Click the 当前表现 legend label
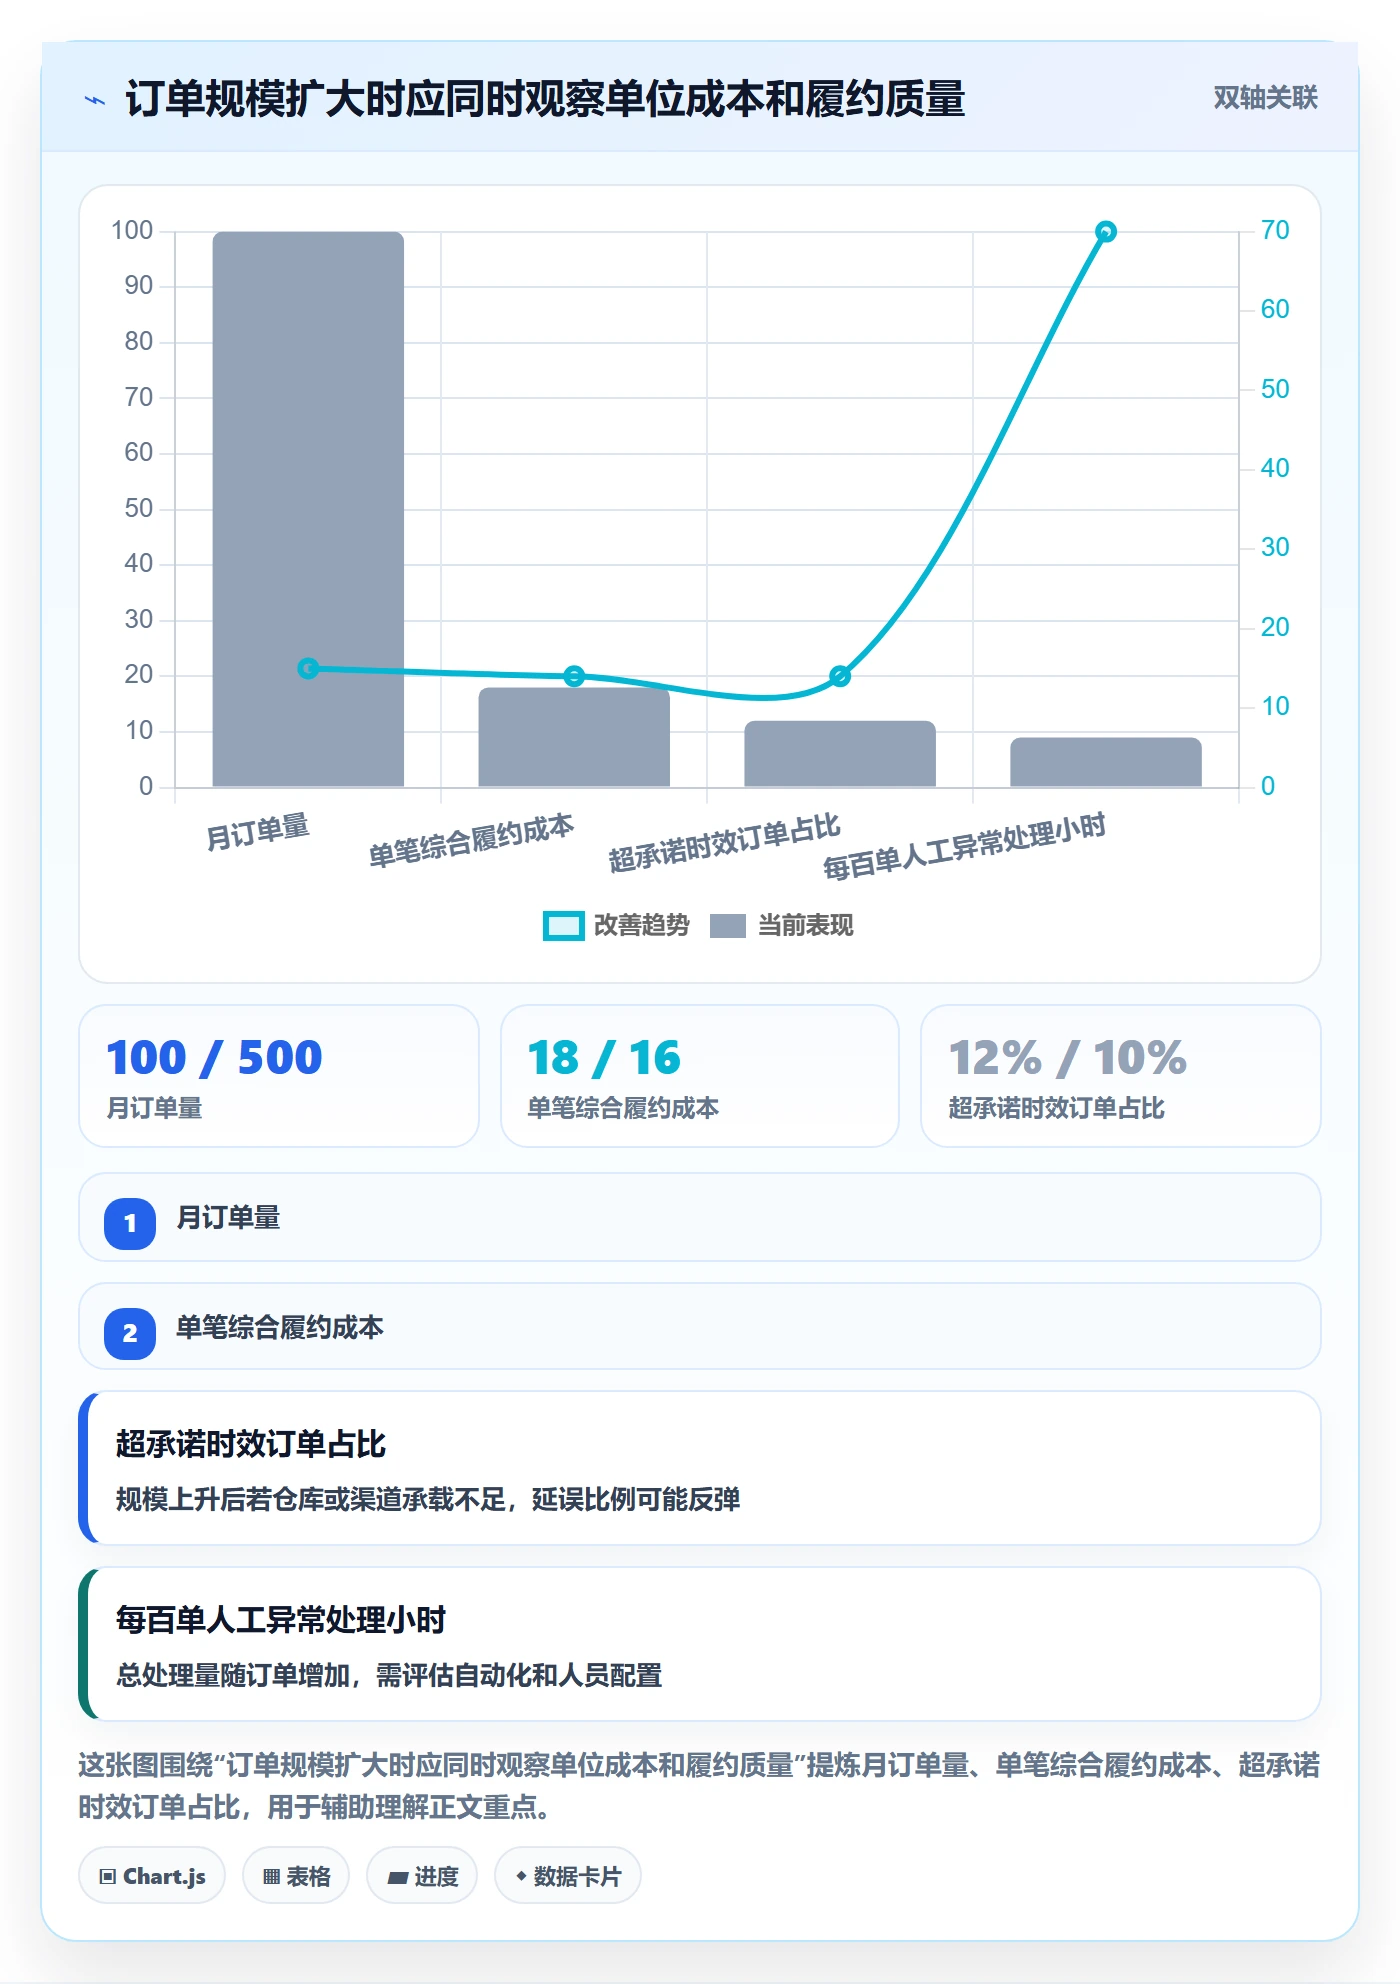This screenshot has height=1984, width=1400. pos(805,926)
